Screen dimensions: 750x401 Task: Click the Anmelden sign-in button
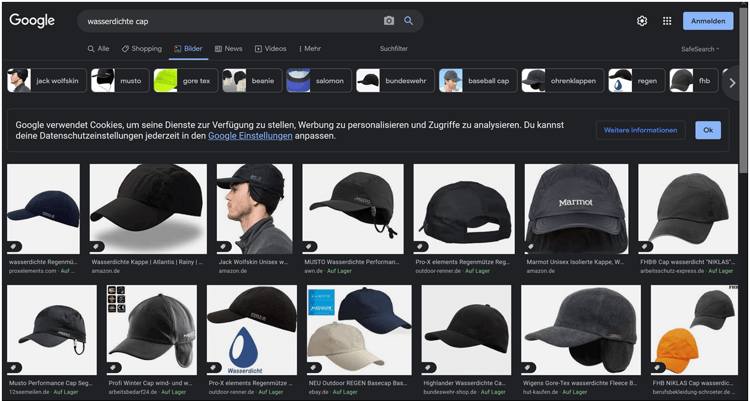coord(708,21)
